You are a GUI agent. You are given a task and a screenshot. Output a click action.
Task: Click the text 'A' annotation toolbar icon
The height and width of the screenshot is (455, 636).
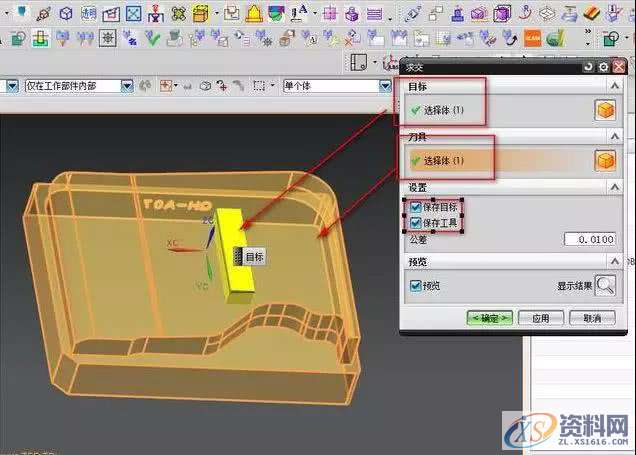pos(299,13)
